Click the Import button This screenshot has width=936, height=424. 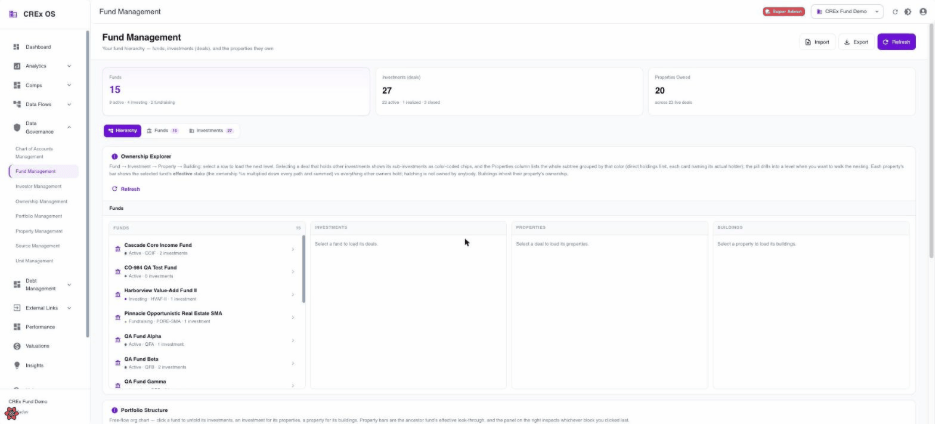point(817,42)
